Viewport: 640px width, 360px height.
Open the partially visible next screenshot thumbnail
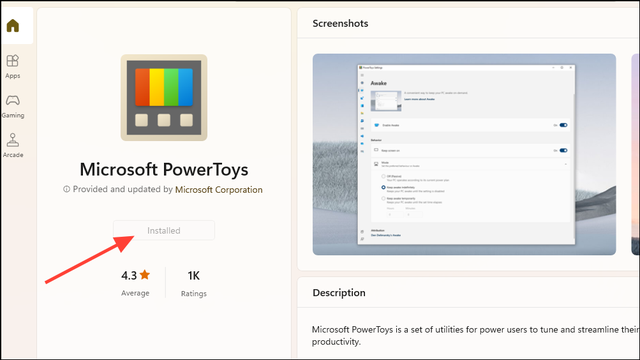click(x=636, y=154)
